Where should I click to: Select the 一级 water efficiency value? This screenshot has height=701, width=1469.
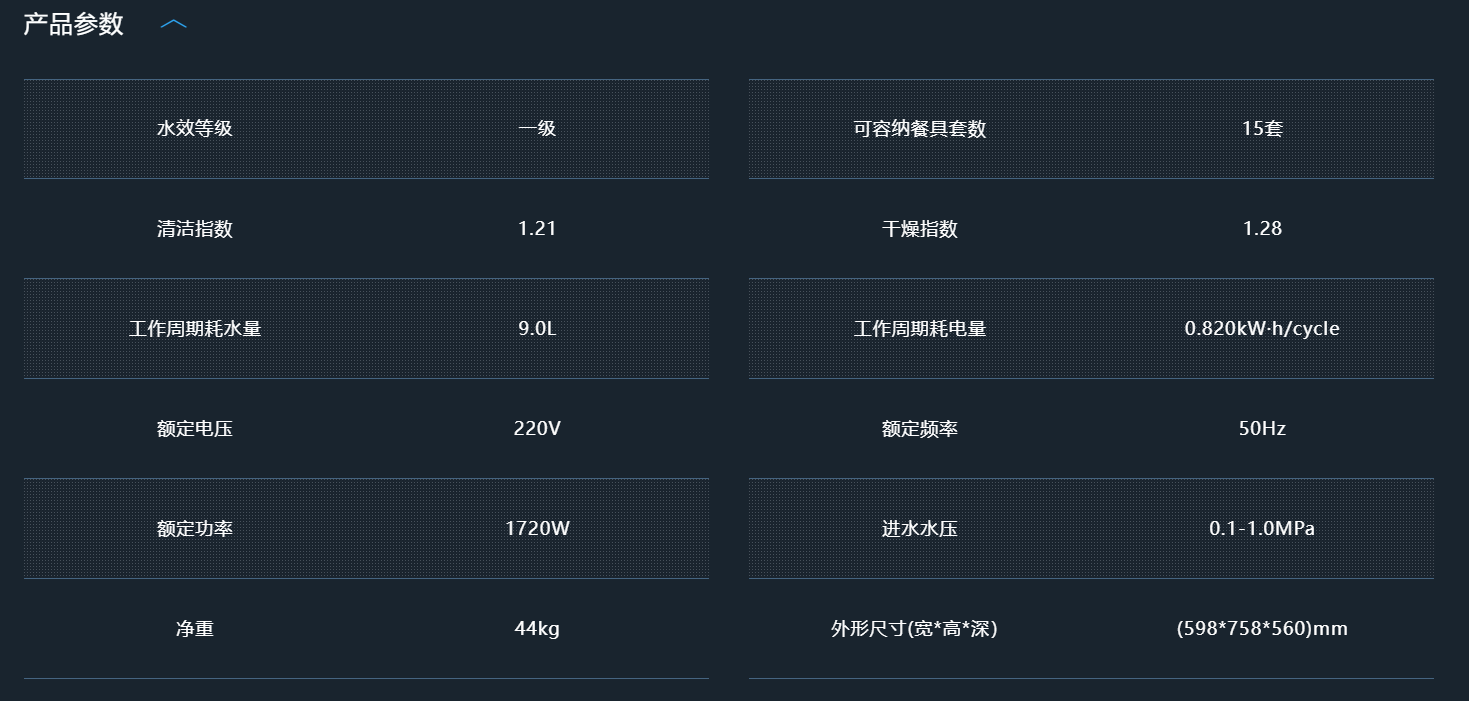point(537,129)
